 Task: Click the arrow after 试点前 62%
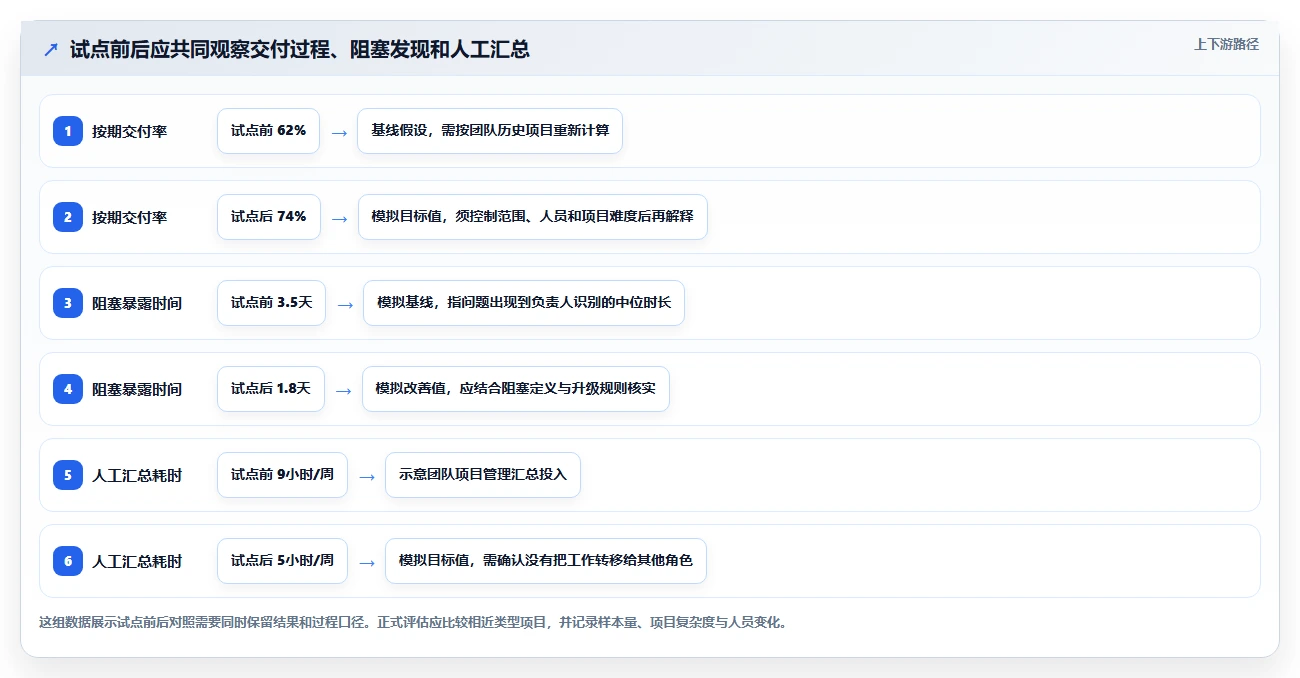pyautogui.click(x=339, y=132)
